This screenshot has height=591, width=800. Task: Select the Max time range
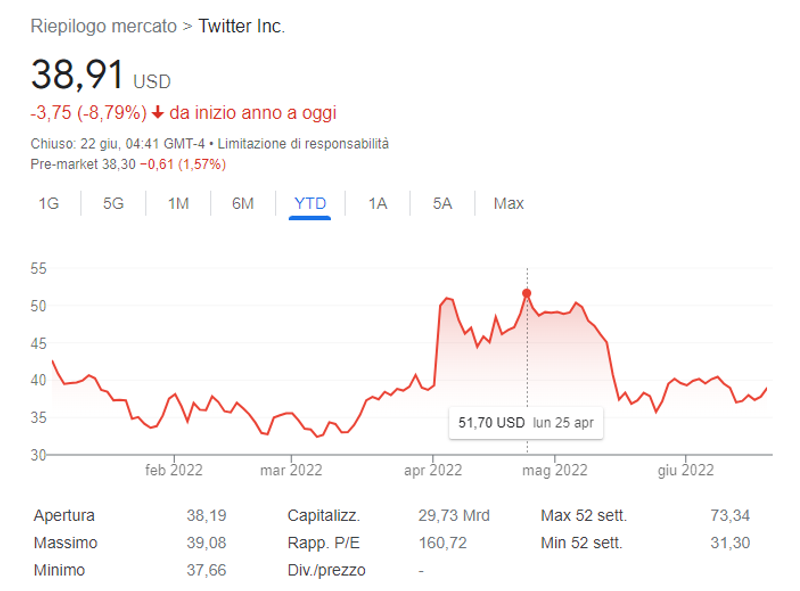509,203
